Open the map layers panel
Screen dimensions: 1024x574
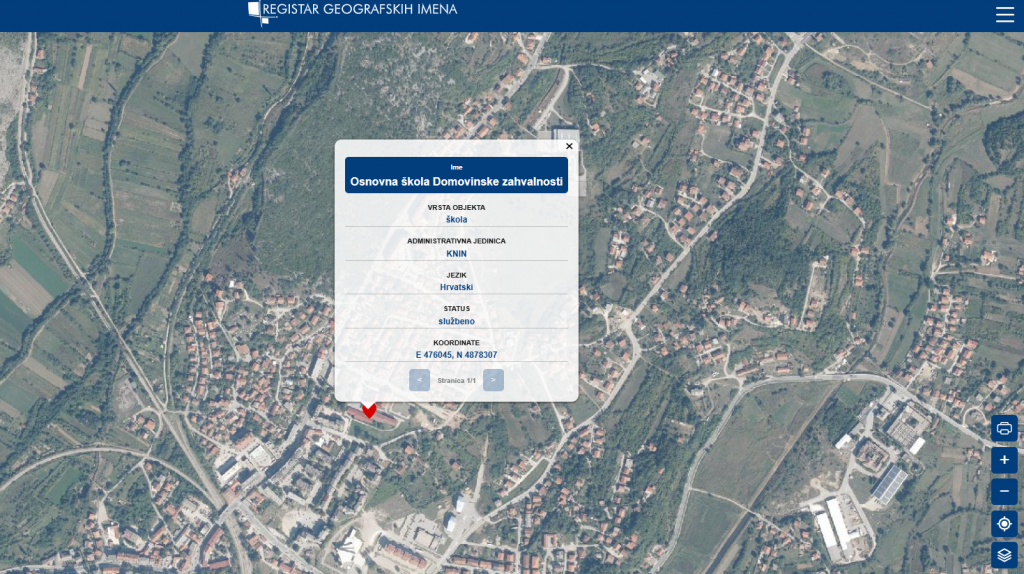tap(1004, 554)
